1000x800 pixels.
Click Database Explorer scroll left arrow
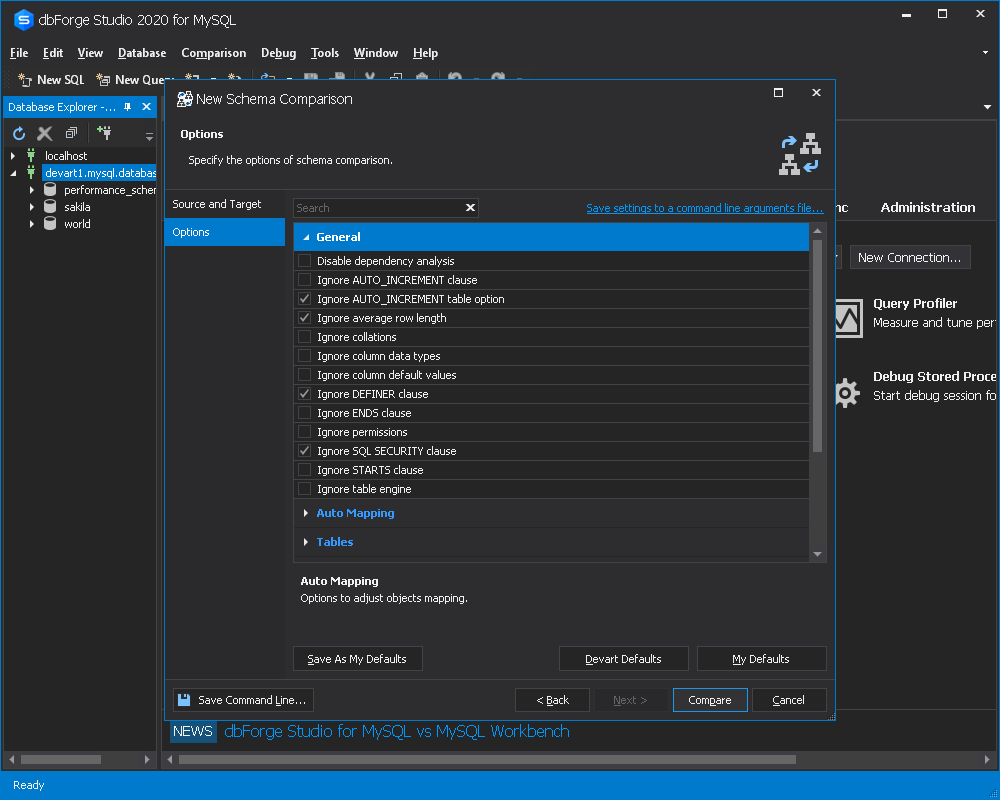(x=11, y=759)
